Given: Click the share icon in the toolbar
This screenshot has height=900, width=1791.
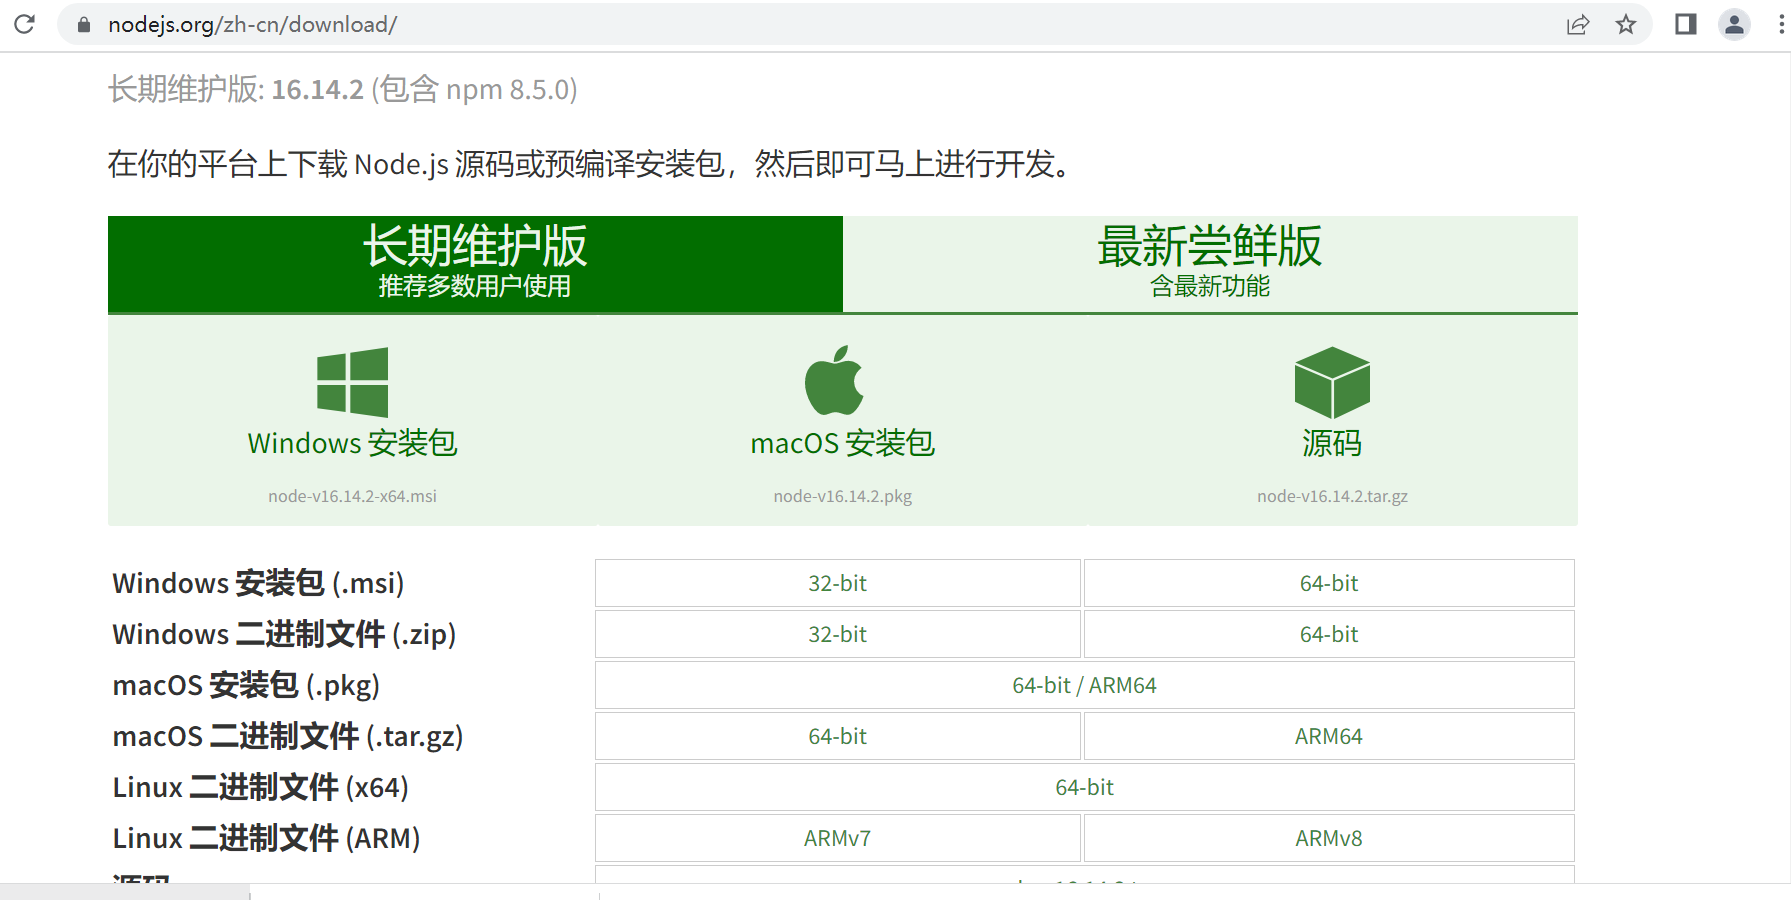Looking at the screenshot, I should coord(1578,23).
